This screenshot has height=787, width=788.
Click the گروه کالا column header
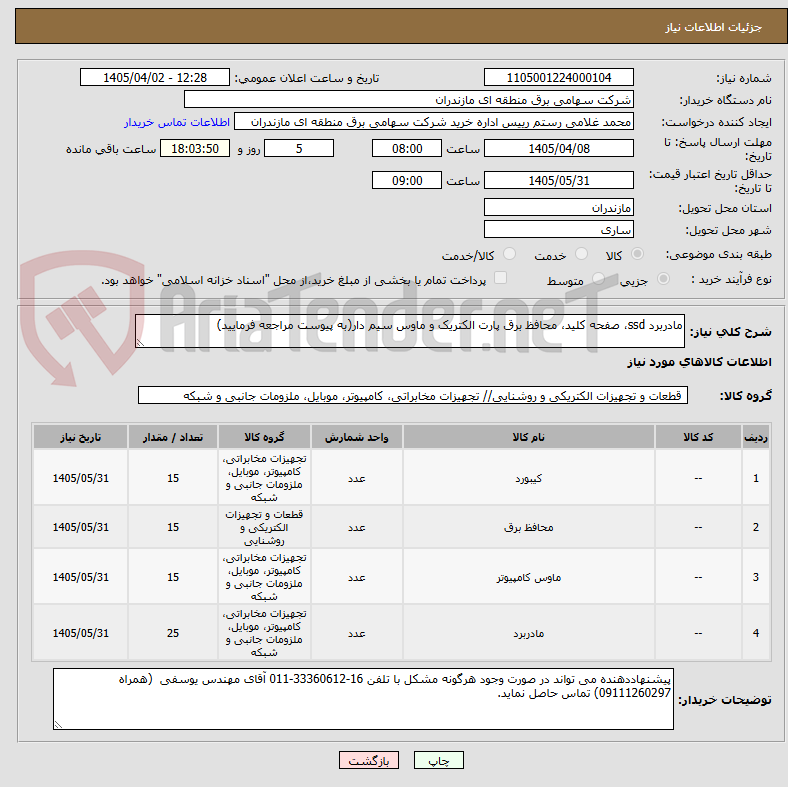coord(264,437)
